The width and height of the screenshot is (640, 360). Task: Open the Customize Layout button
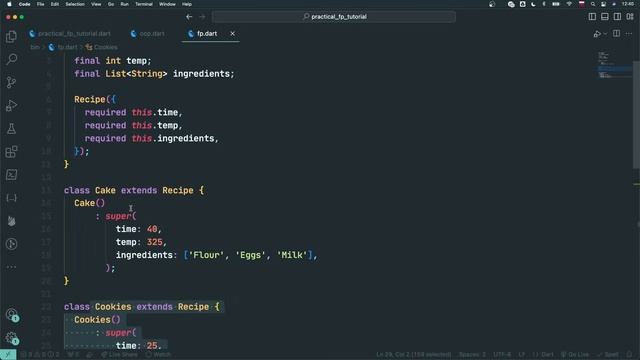(x=630, y=16)
